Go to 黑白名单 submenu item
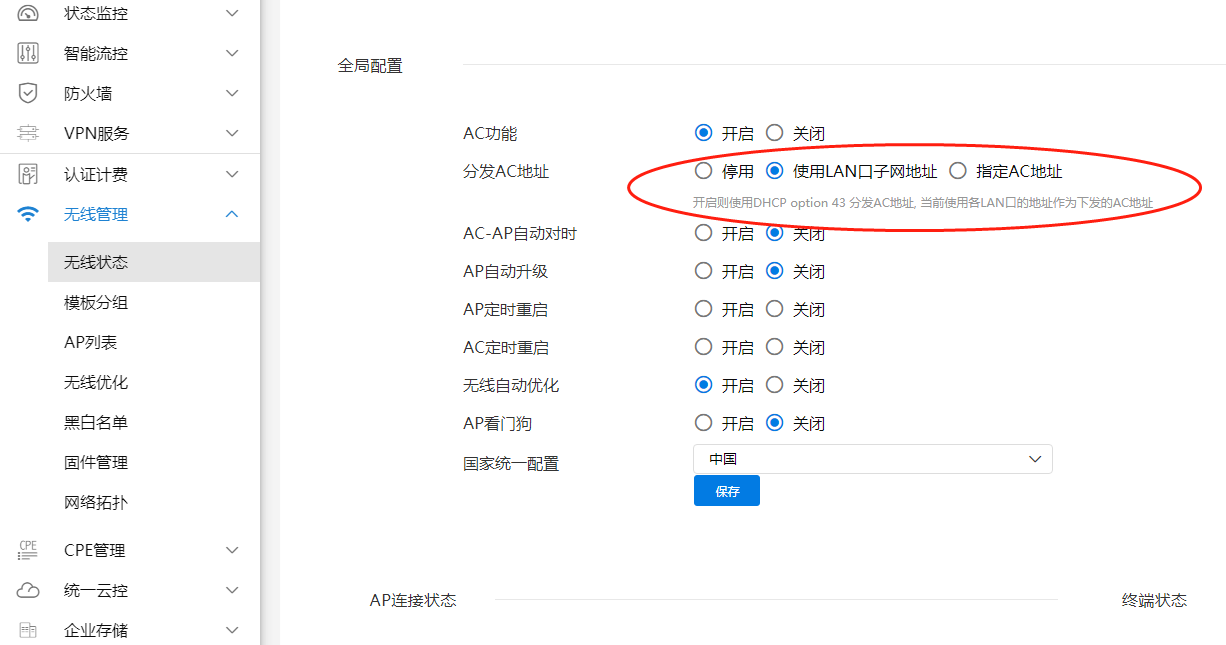 (96, 422)
